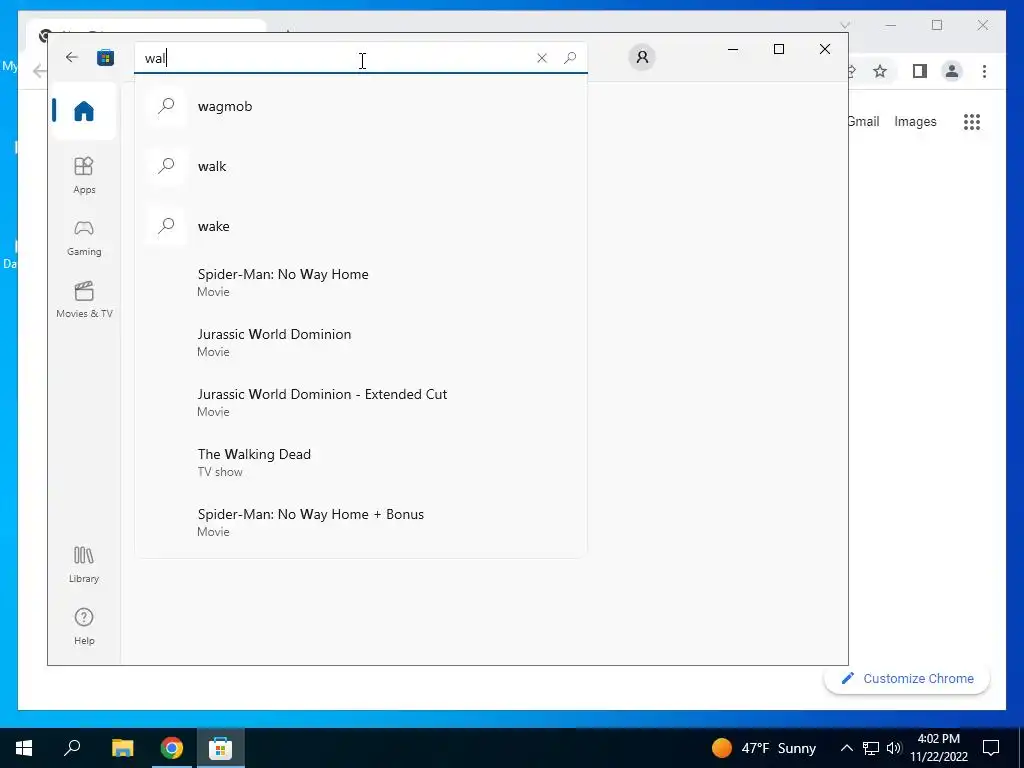The height and width of the screenshot is (768, 1024).
Task: Go back using the Store back arrow
Action: tap(72, 57)
